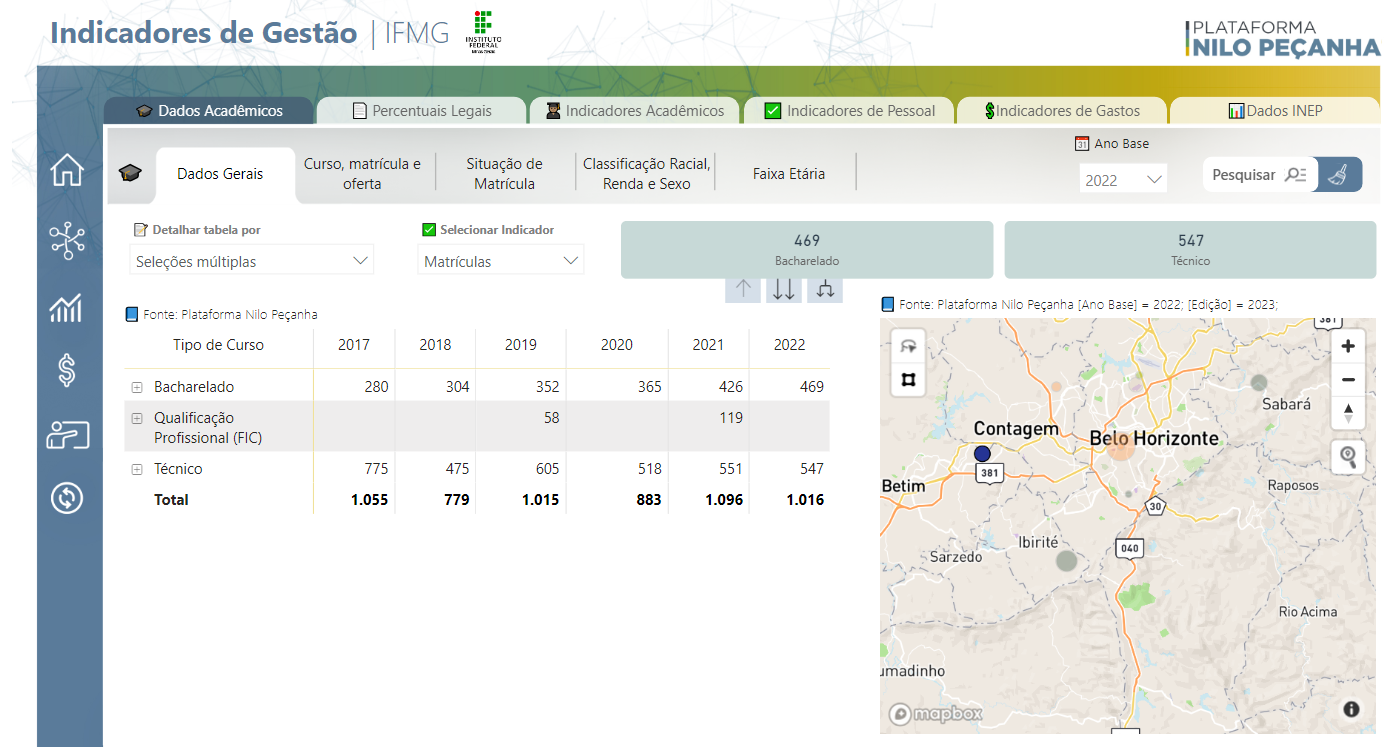Screen dimensions: 1387x747
Task: Open the Detalhar tabela por dropdown
Action: [251, 261]
